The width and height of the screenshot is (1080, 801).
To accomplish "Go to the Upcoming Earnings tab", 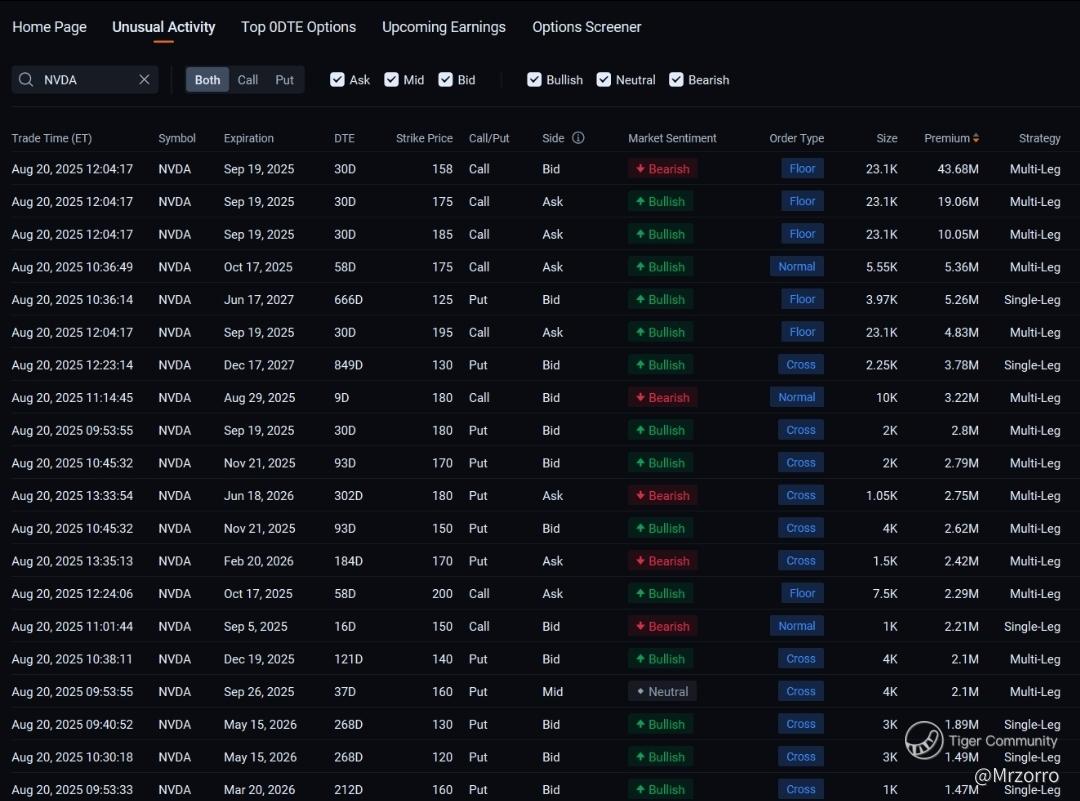I will click(443, 27).
